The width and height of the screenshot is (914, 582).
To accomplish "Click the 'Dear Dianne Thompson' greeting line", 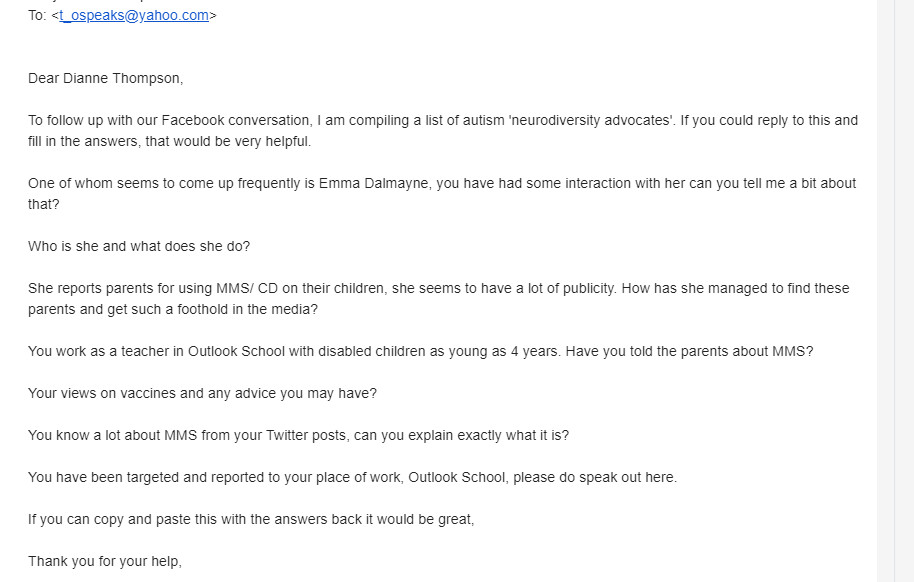I will pos(105,78).
